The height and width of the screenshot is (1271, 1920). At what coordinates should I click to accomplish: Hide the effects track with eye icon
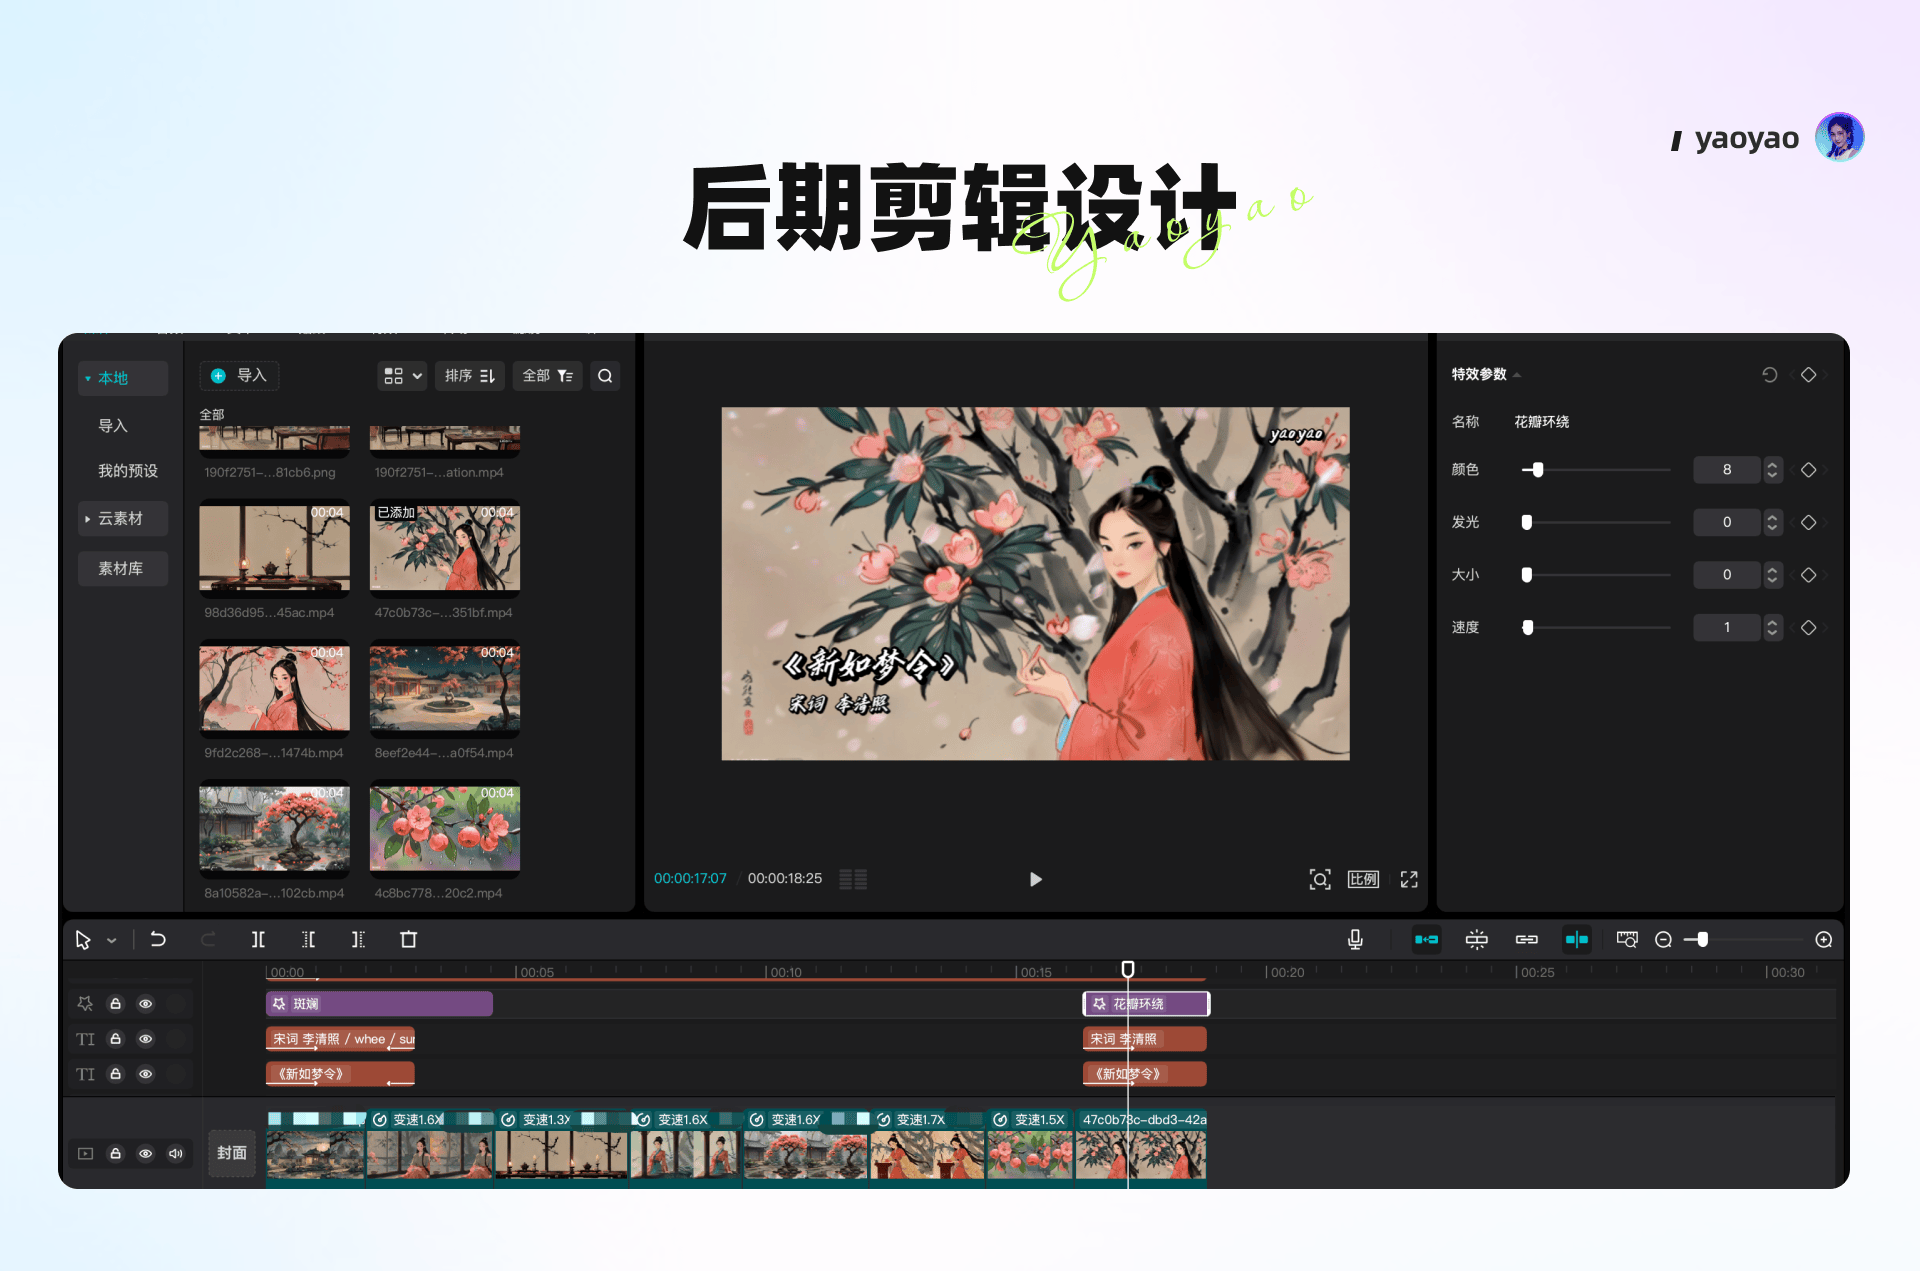(x=146, y=1004)
